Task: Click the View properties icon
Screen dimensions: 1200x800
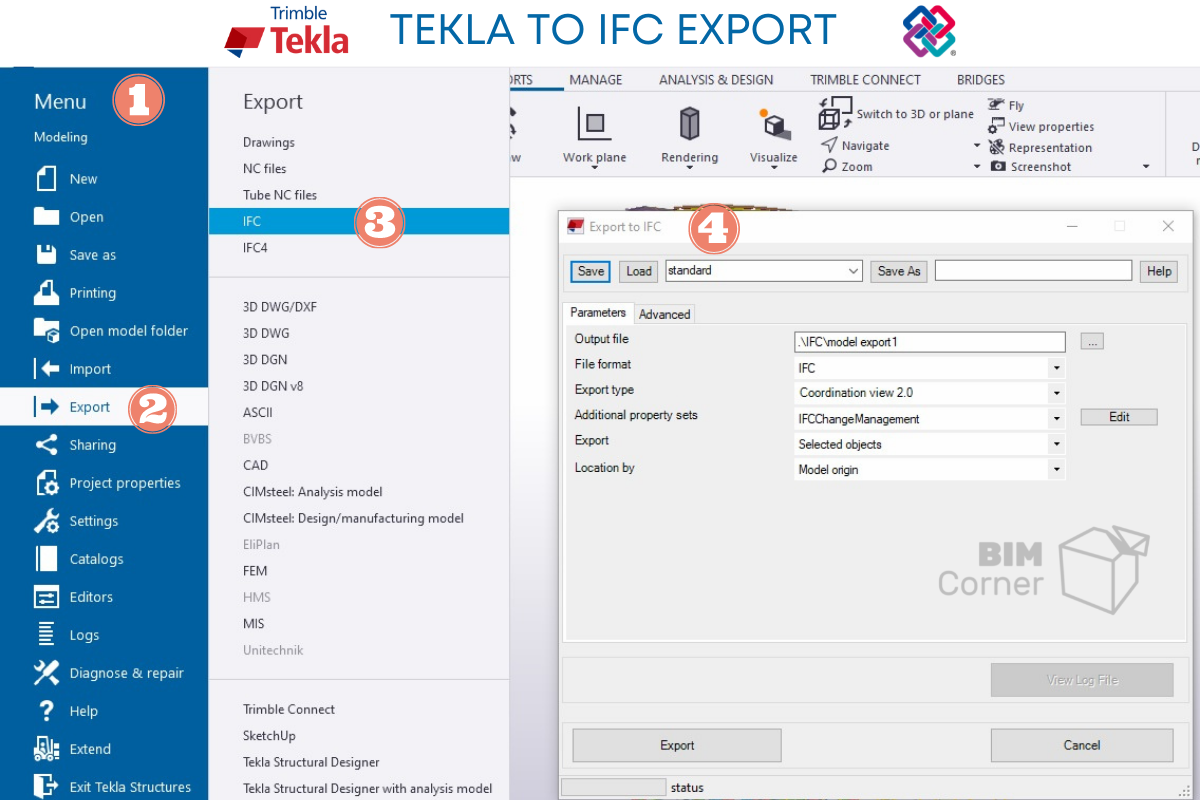Action: pyautogui.click(x=996, y=126)
